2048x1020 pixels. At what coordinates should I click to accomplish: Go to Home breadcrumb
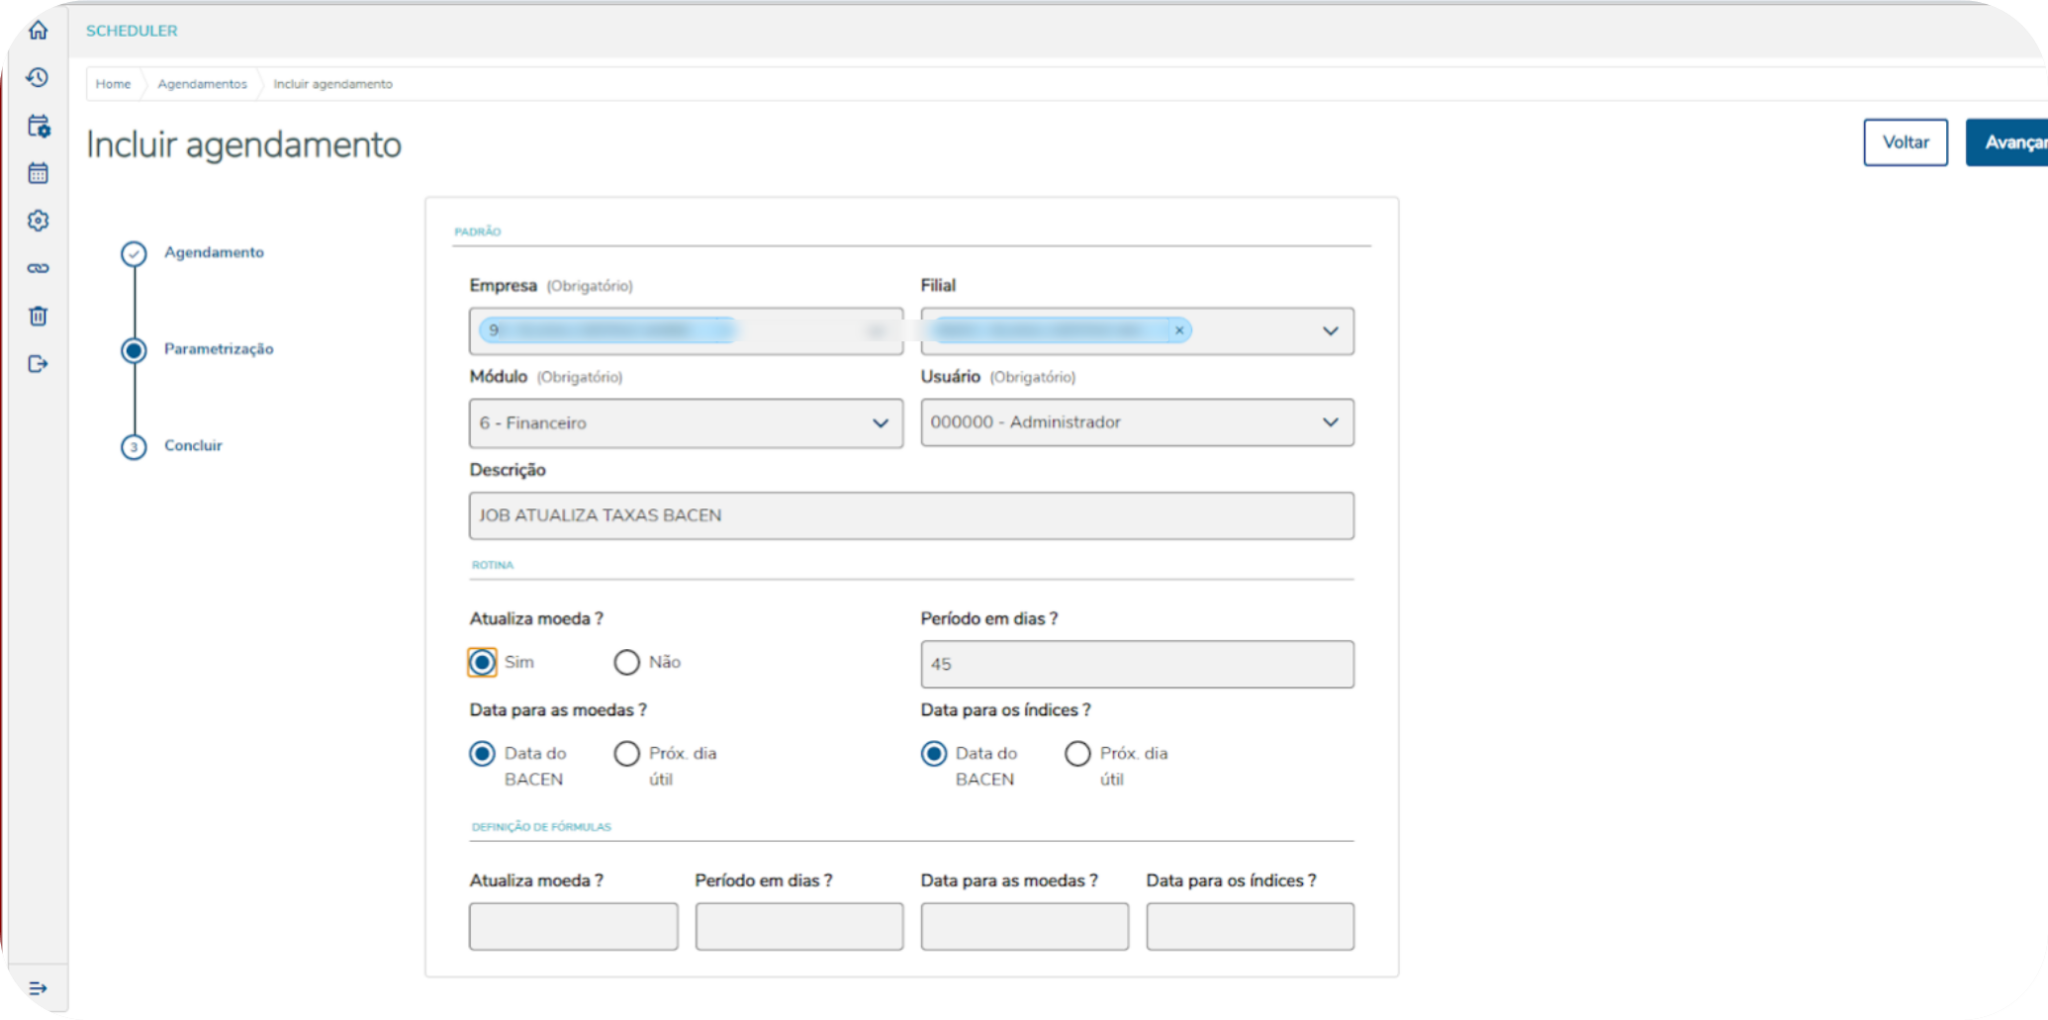pyautogui.click(x=113, y=84)
